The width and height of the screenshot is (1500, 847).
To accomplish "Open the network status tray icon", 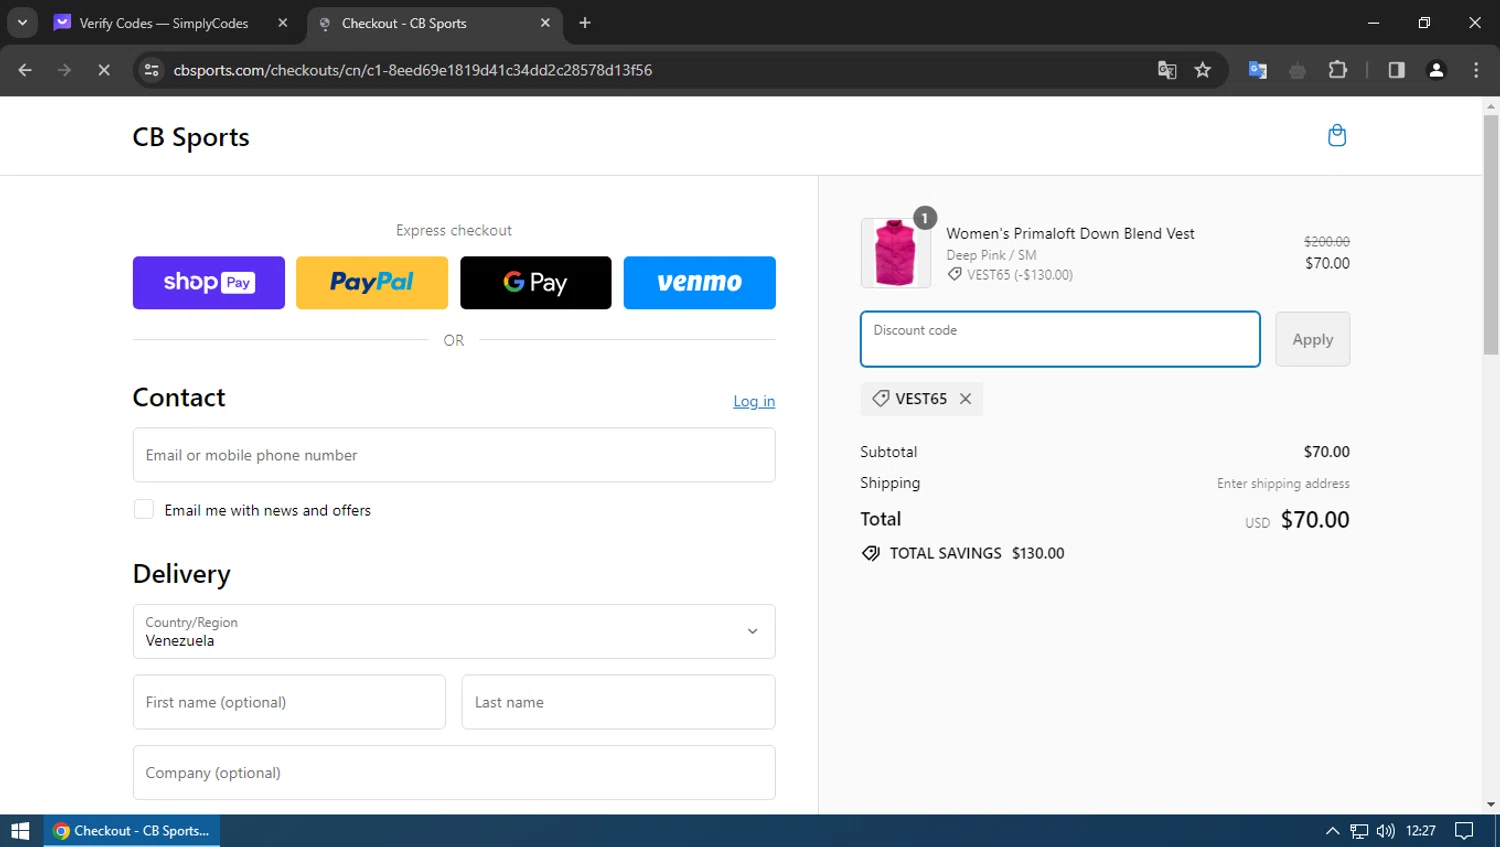I will tap(1359, 831).
